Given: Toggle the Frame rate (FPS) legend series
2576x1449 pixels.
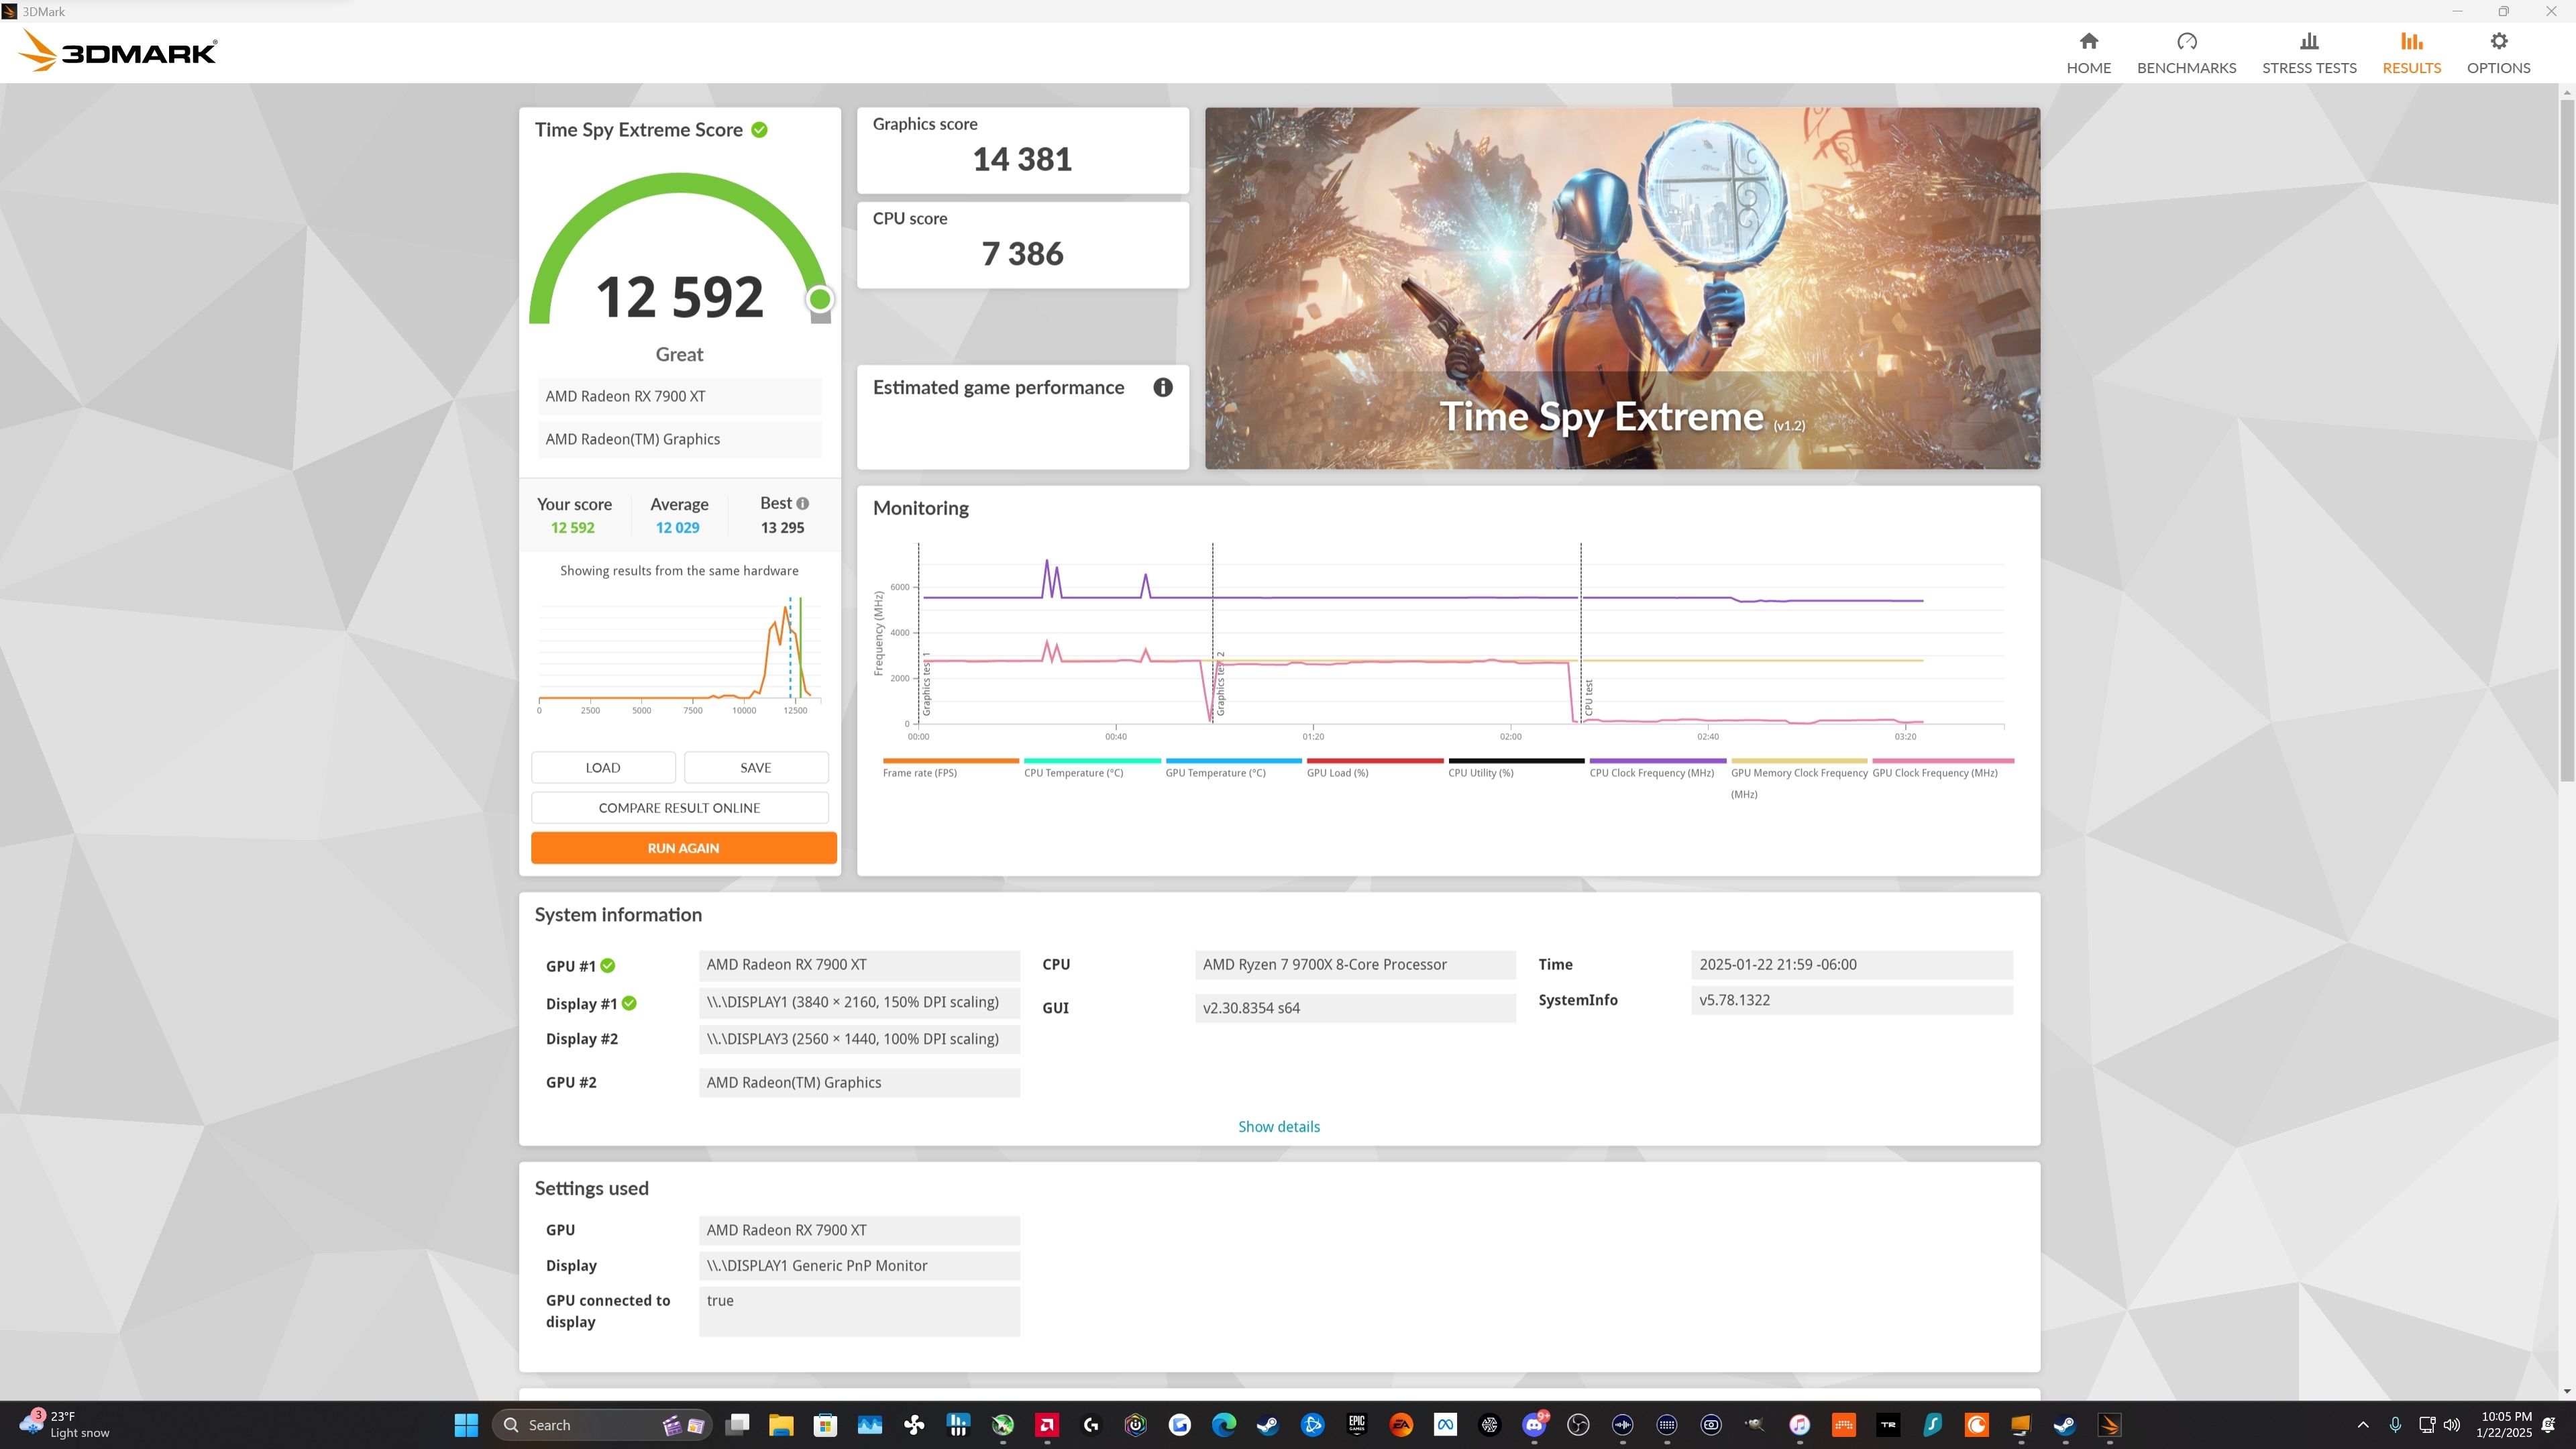Looking at the screenshot, I should pos(919,773).
